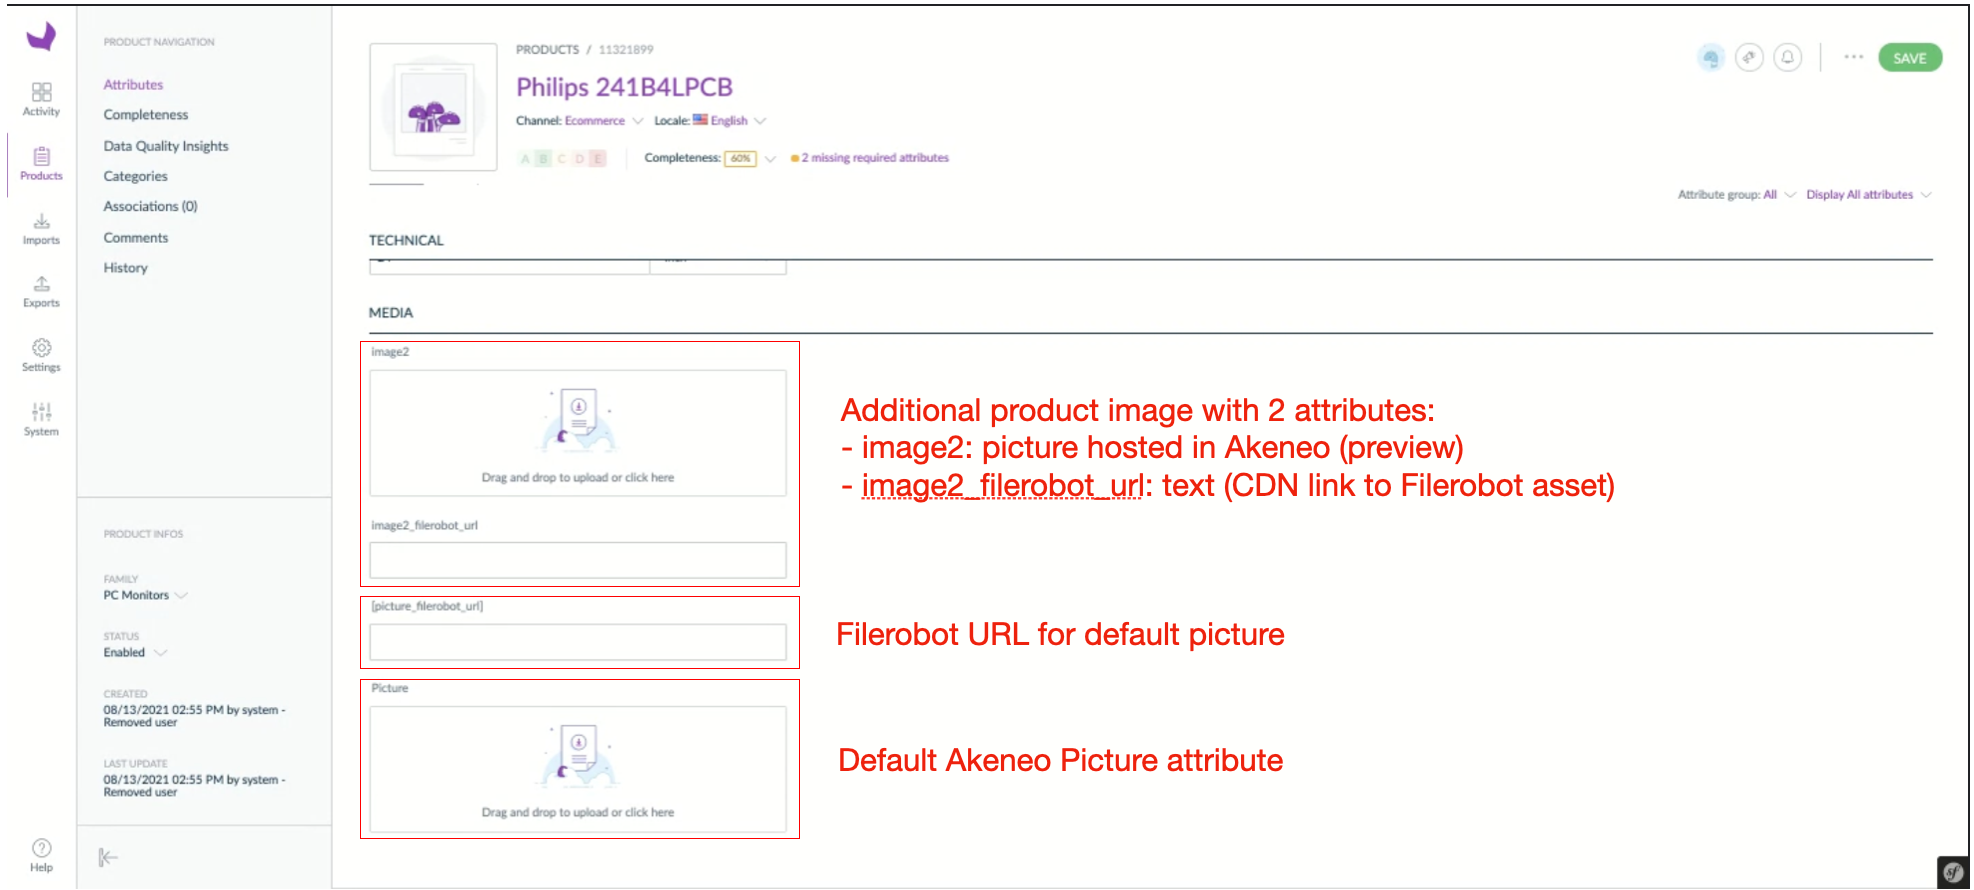Change the Ecommerce channel dropdown
This screenshot has height=890, width=1974.
pos(603,121)
